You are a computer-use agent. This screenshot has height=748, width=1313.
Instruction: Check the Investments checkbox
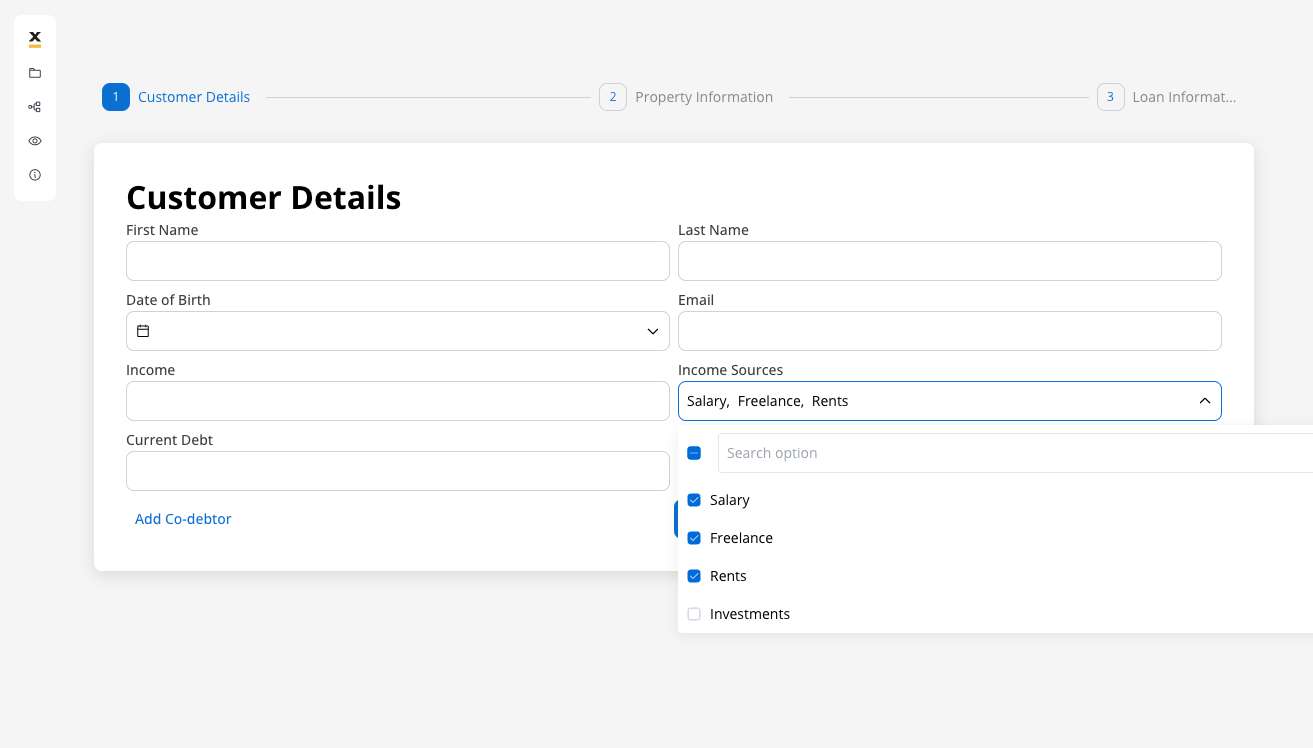694,614
